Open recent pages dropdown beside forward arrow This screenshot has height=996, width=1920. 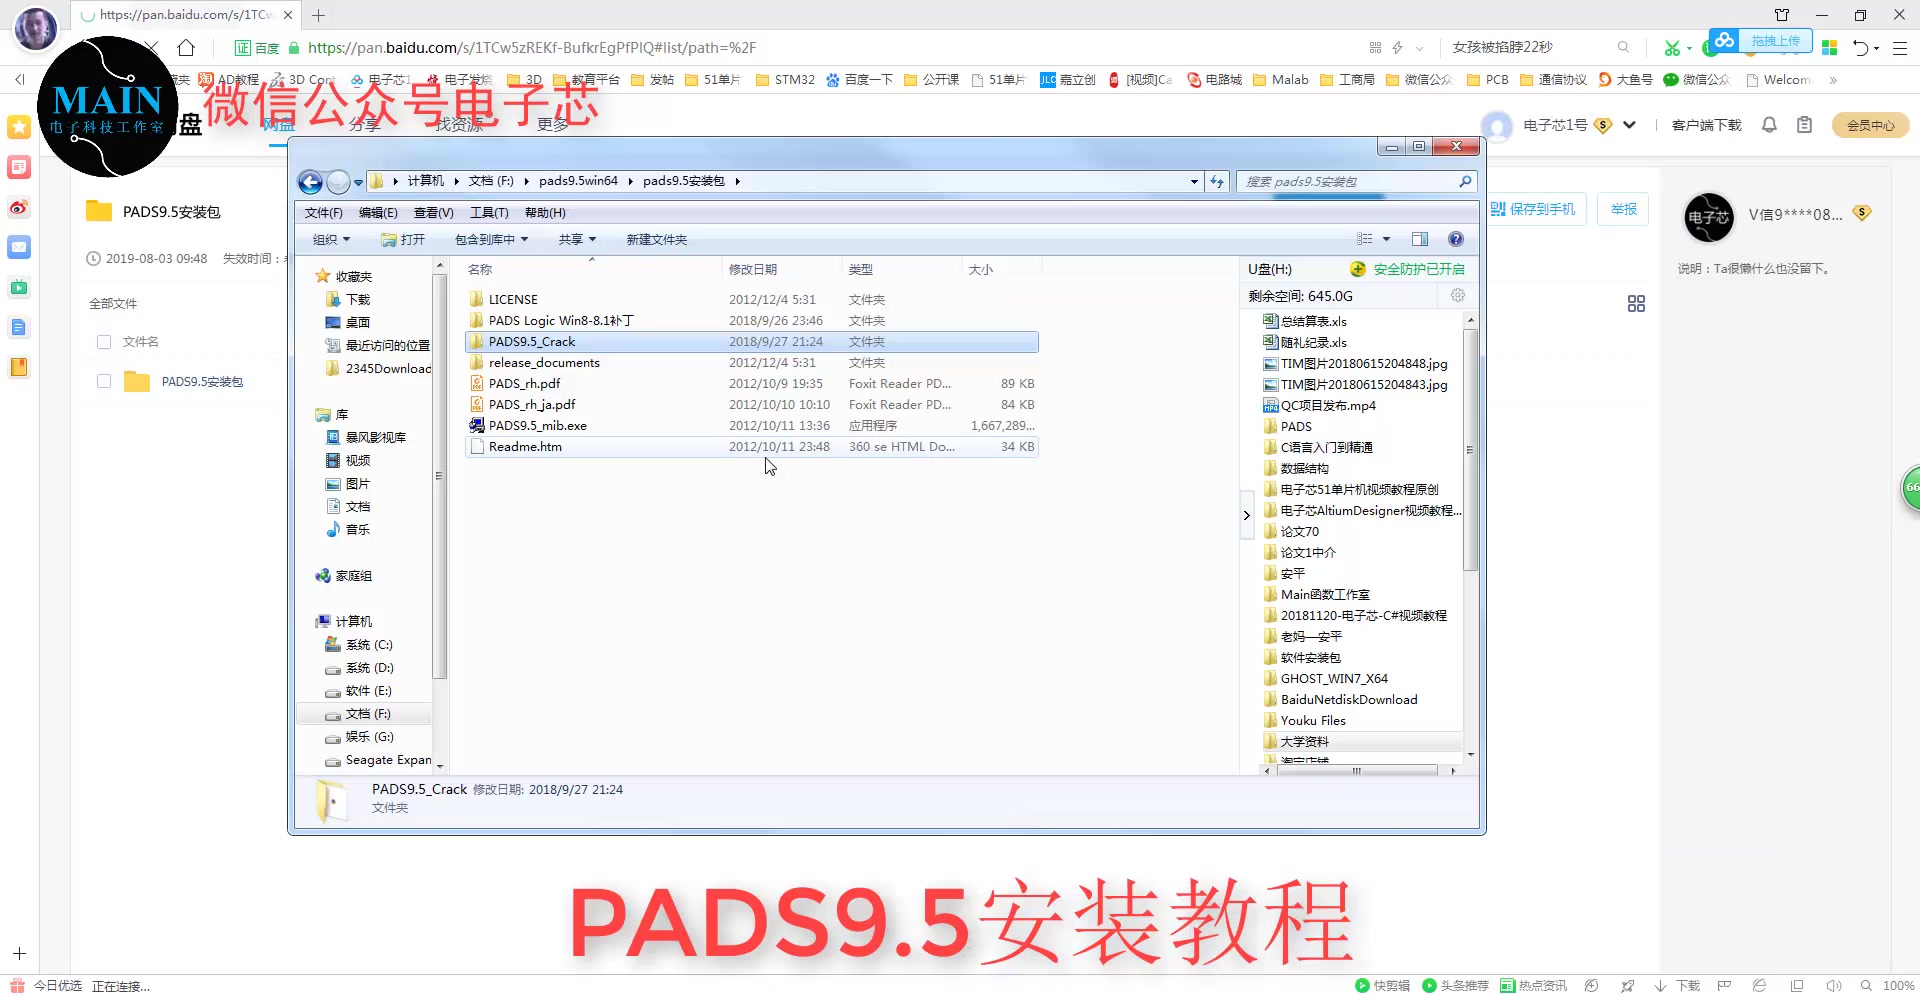coord(358,183)
